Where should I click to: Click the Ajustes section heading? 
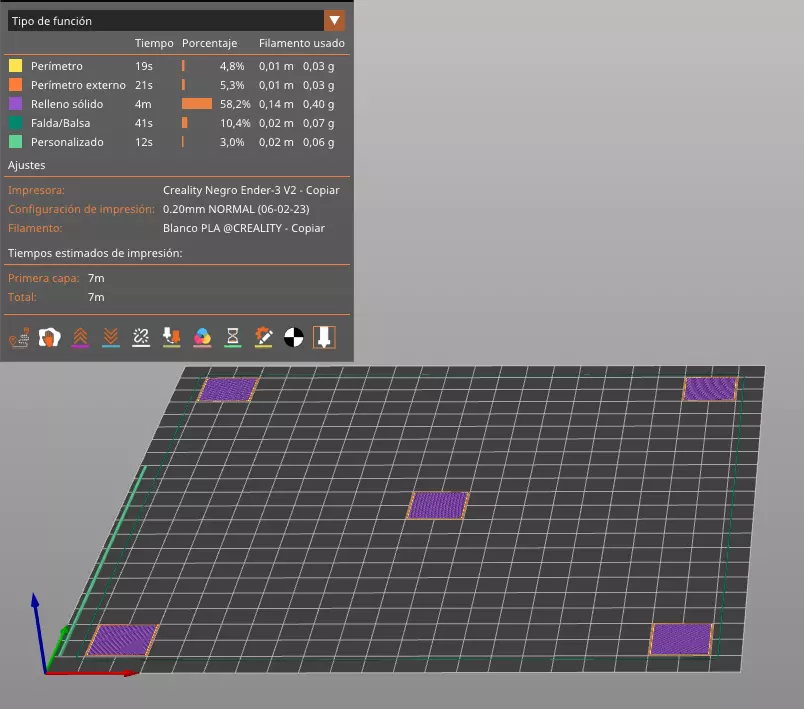pos(27,165)
